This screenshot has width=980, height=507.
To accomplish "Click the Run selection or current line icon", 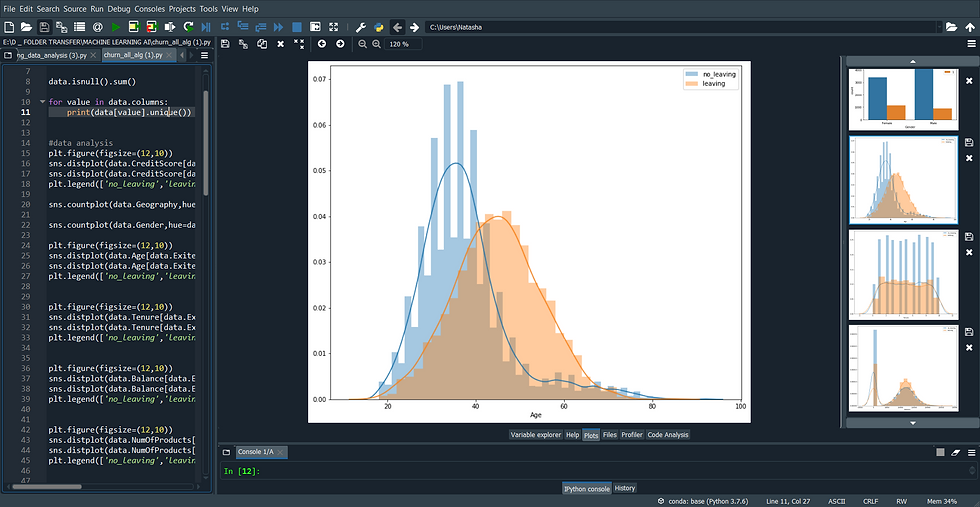I will click(x=170, y=27).
